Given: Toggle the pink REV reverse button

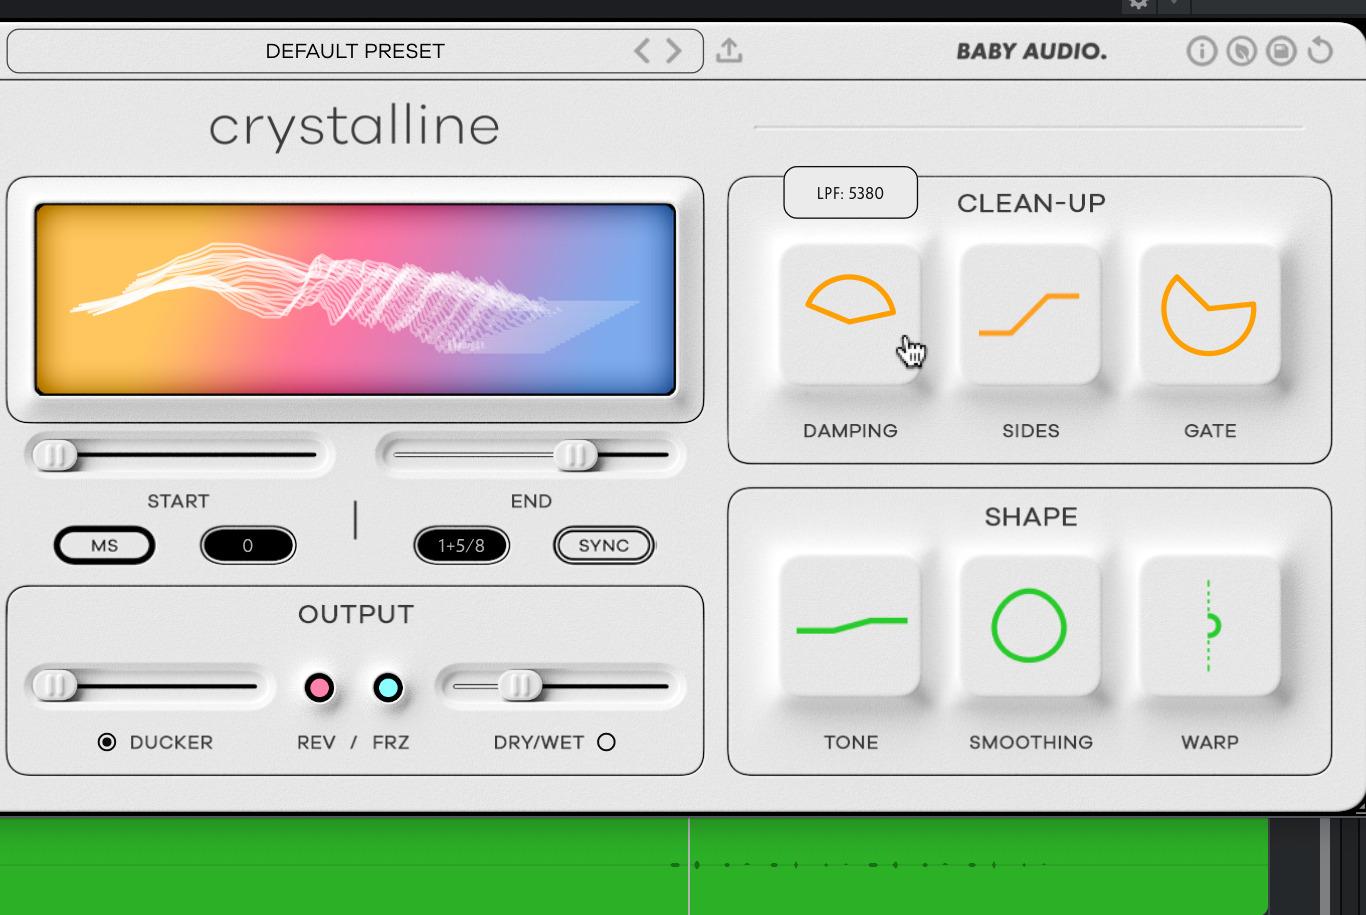Looking at the screenshot, I should [319, 688].
